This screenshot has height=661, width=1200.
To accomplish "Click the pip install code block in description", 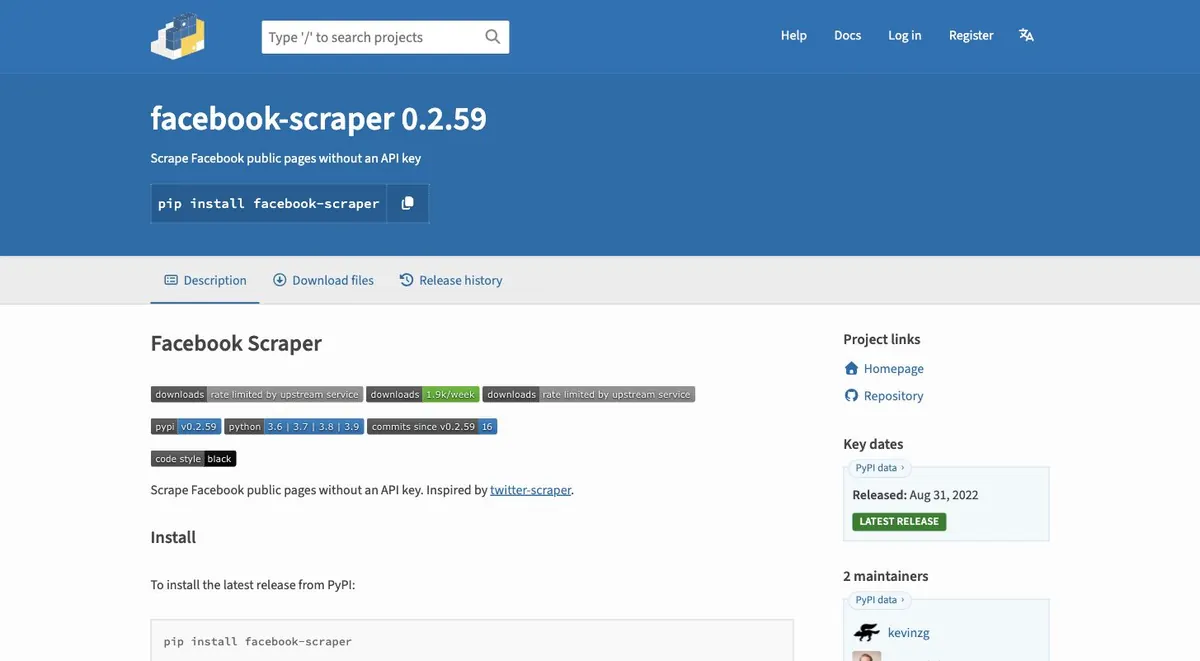I will (x=472, y=640).
